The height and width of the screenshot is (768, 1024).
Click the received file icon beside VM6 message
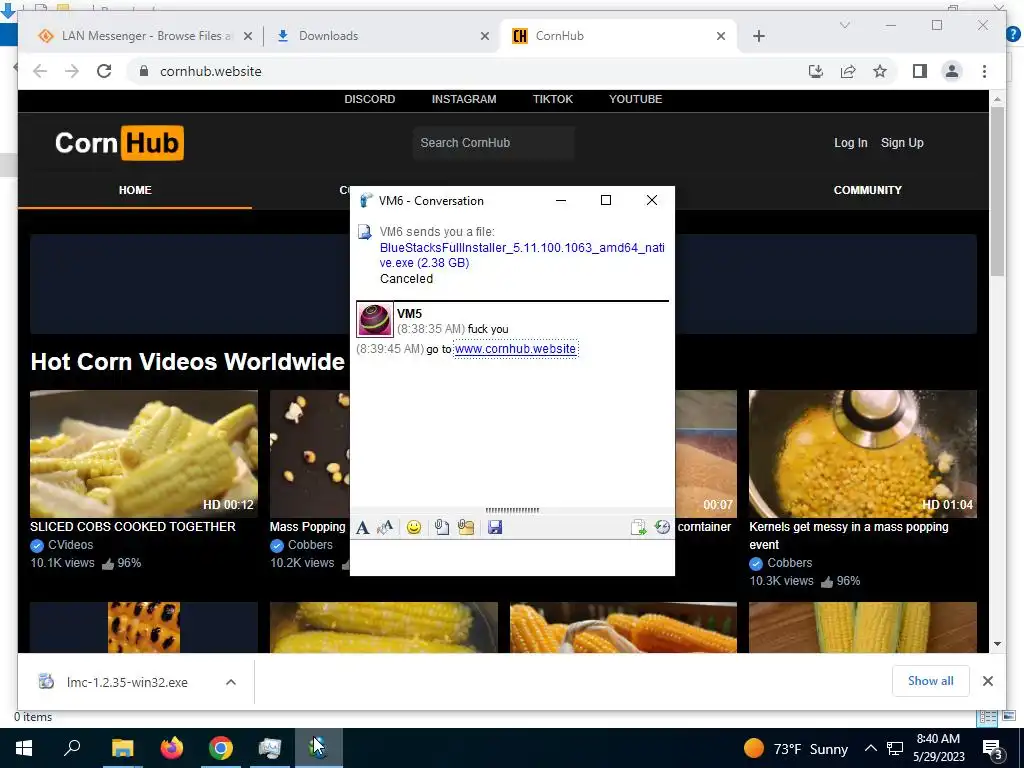point(364,232)
